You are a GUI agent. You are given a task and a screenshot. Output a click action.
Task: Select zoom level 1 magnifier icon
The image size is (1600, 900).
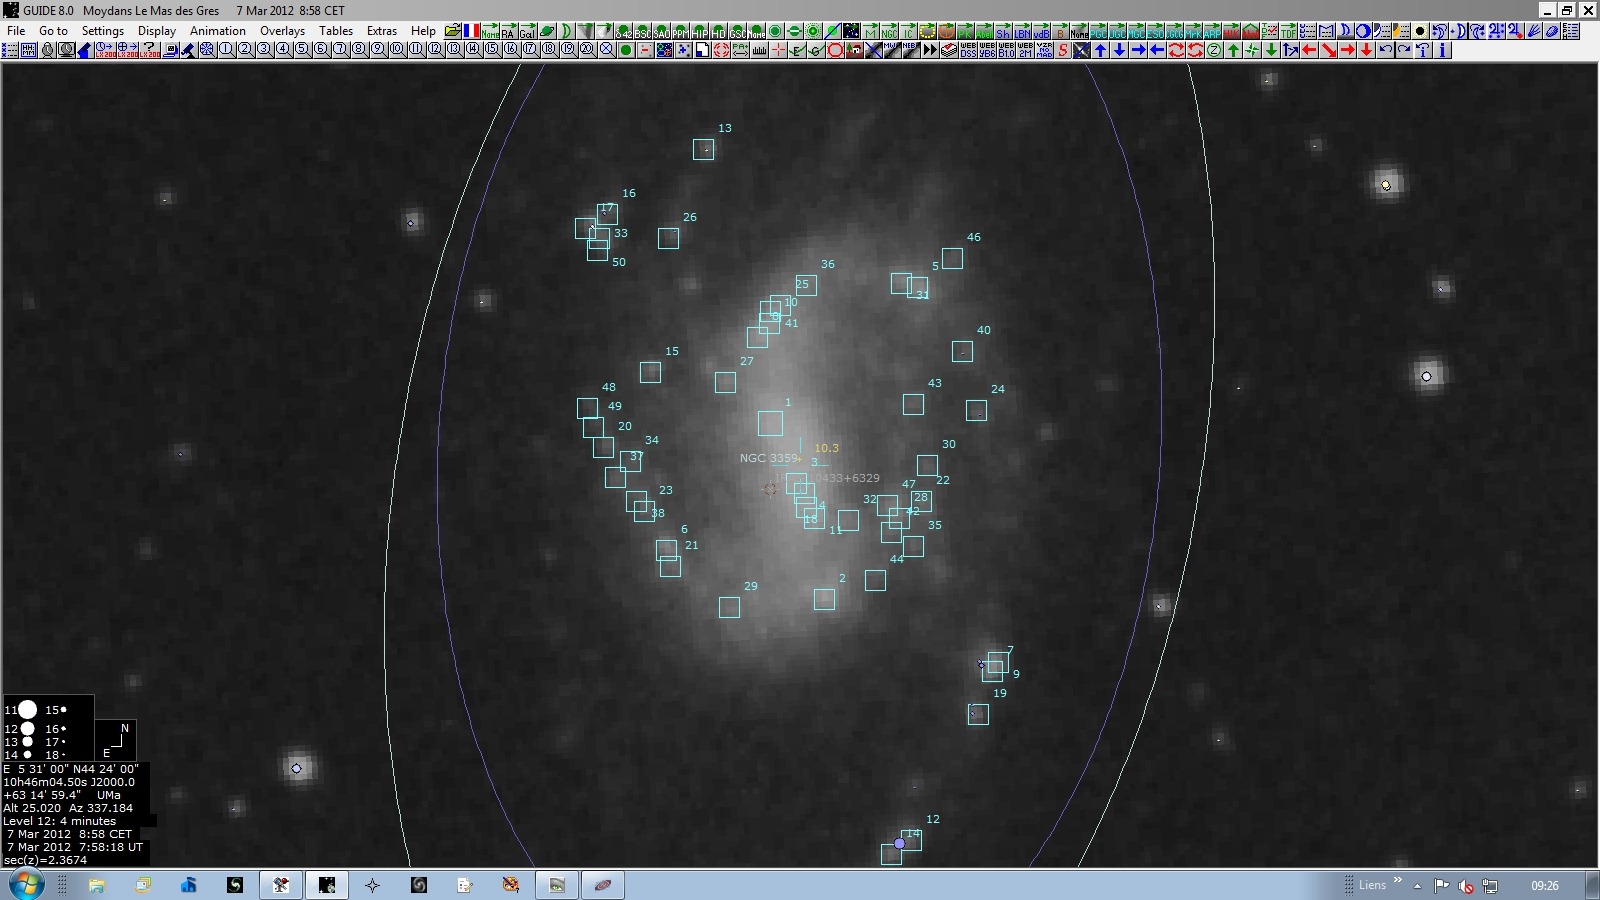pyautogui.click(x=226, y=49)
